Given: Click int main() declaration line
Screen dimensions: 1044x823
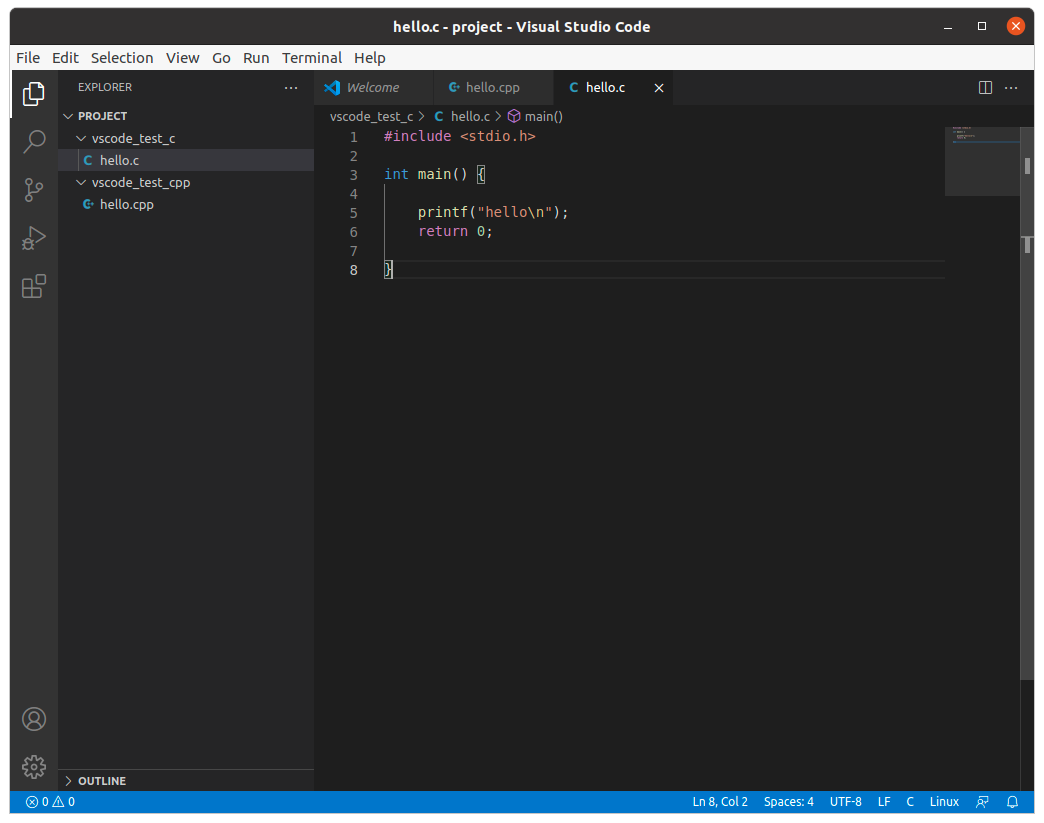Looking at the screenshot, I should click(434, 174).
